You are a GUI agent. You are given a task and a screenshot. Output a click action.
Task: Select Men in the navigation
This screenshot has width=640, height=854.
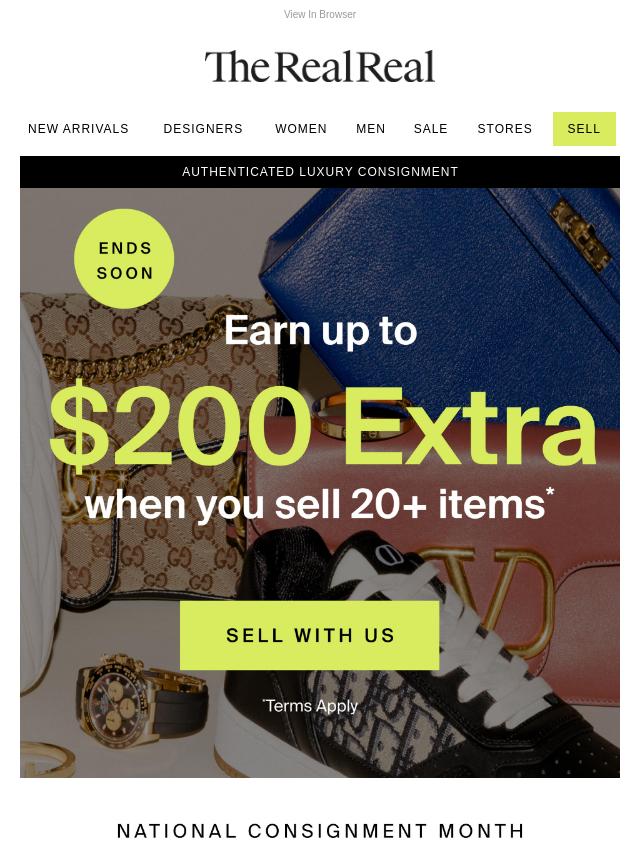point(370,129)
